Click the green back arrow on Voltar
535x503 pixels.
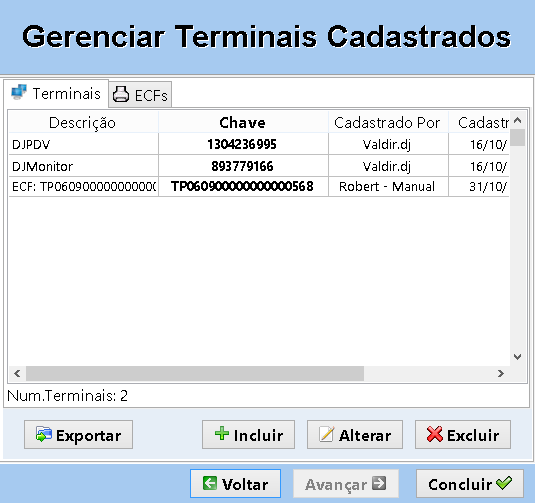[209, 483]
